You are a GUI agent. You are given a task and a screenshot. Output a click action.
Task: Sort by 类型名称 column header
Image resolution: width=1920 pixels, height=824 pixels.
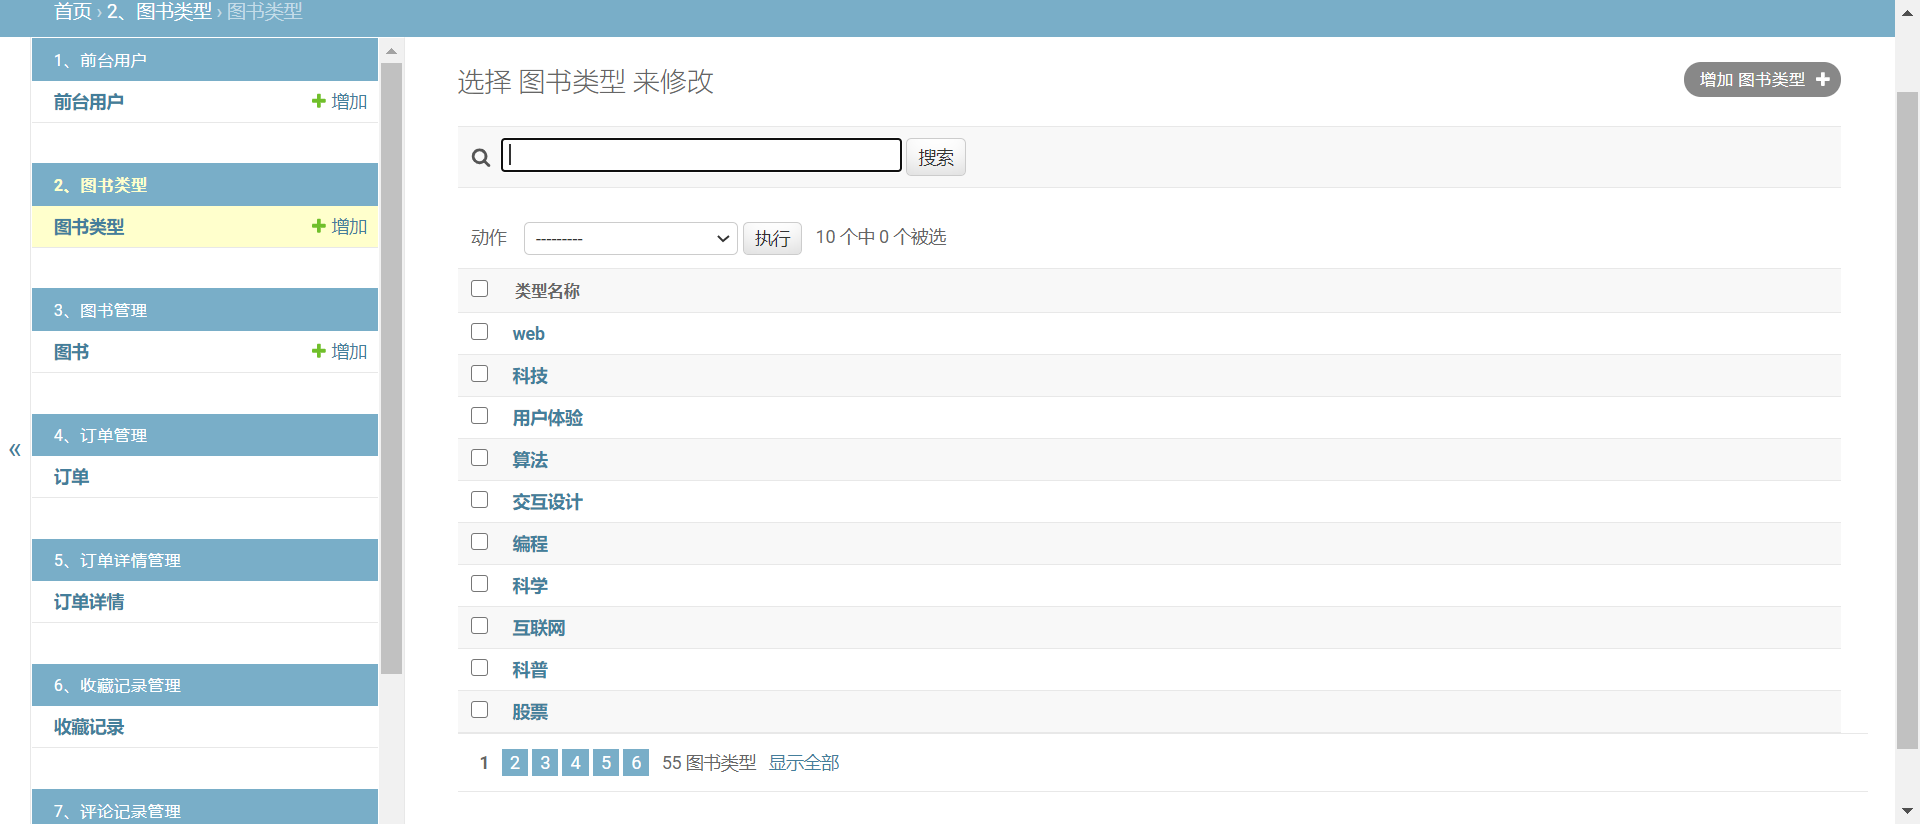547,291
